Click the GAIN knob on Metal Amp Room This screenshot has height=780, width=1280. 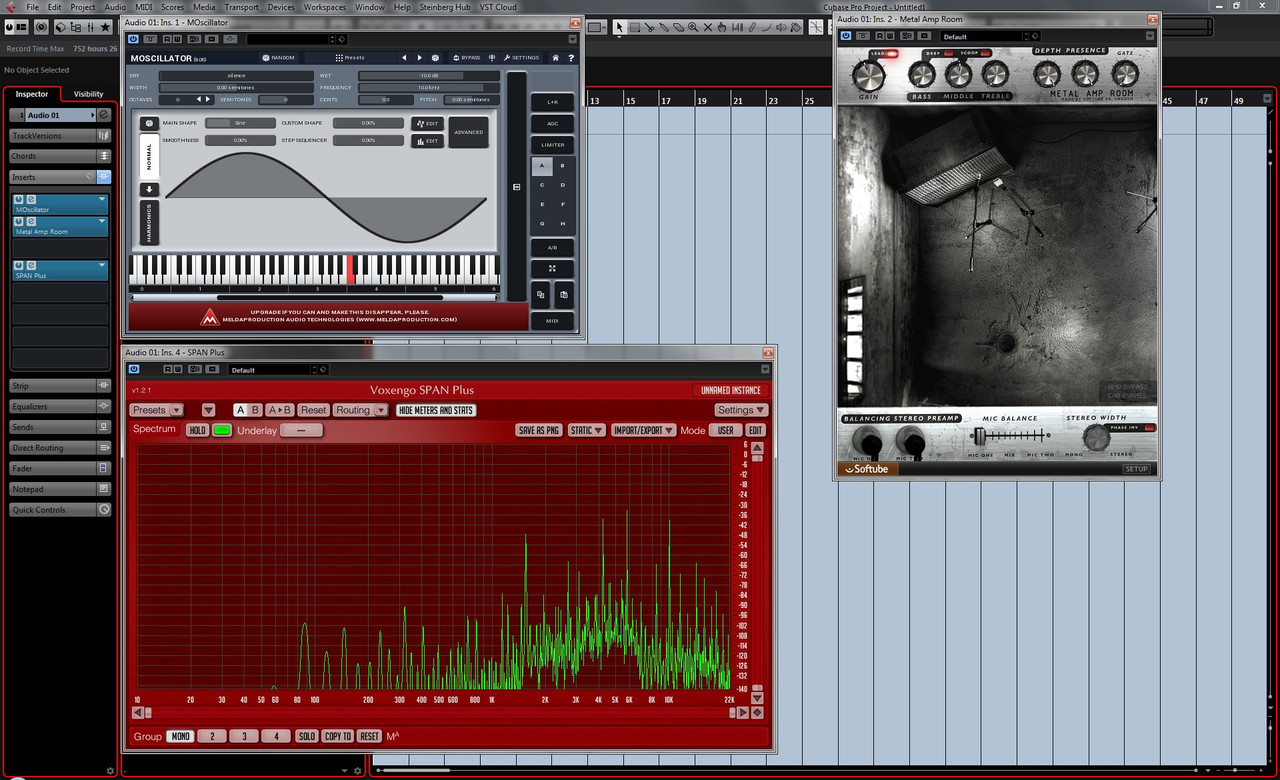pos(868,75)
